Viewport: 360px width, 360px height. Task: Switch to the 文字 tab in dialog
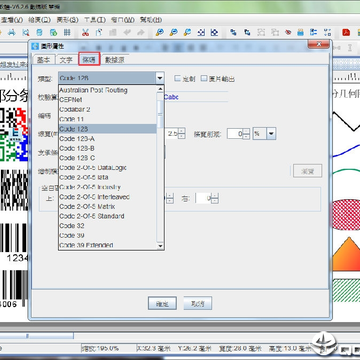click(66, 60)
